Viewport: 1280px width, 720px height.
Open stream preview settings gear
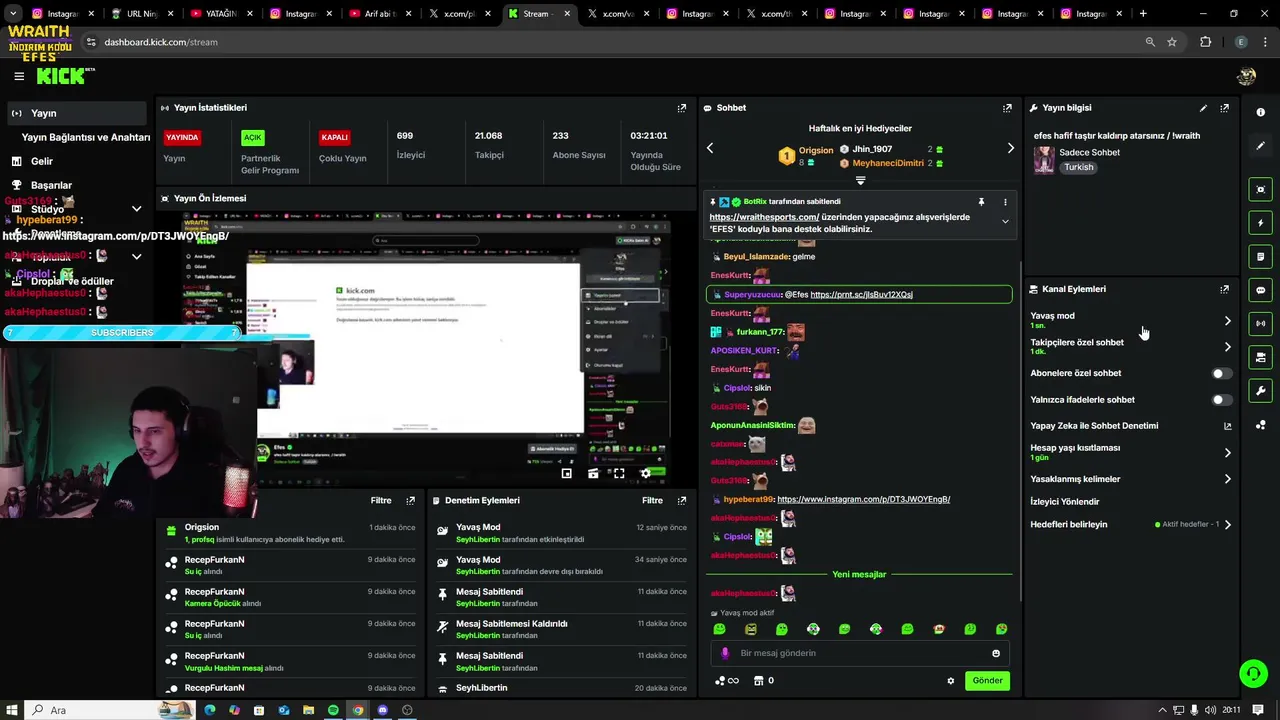645,474
